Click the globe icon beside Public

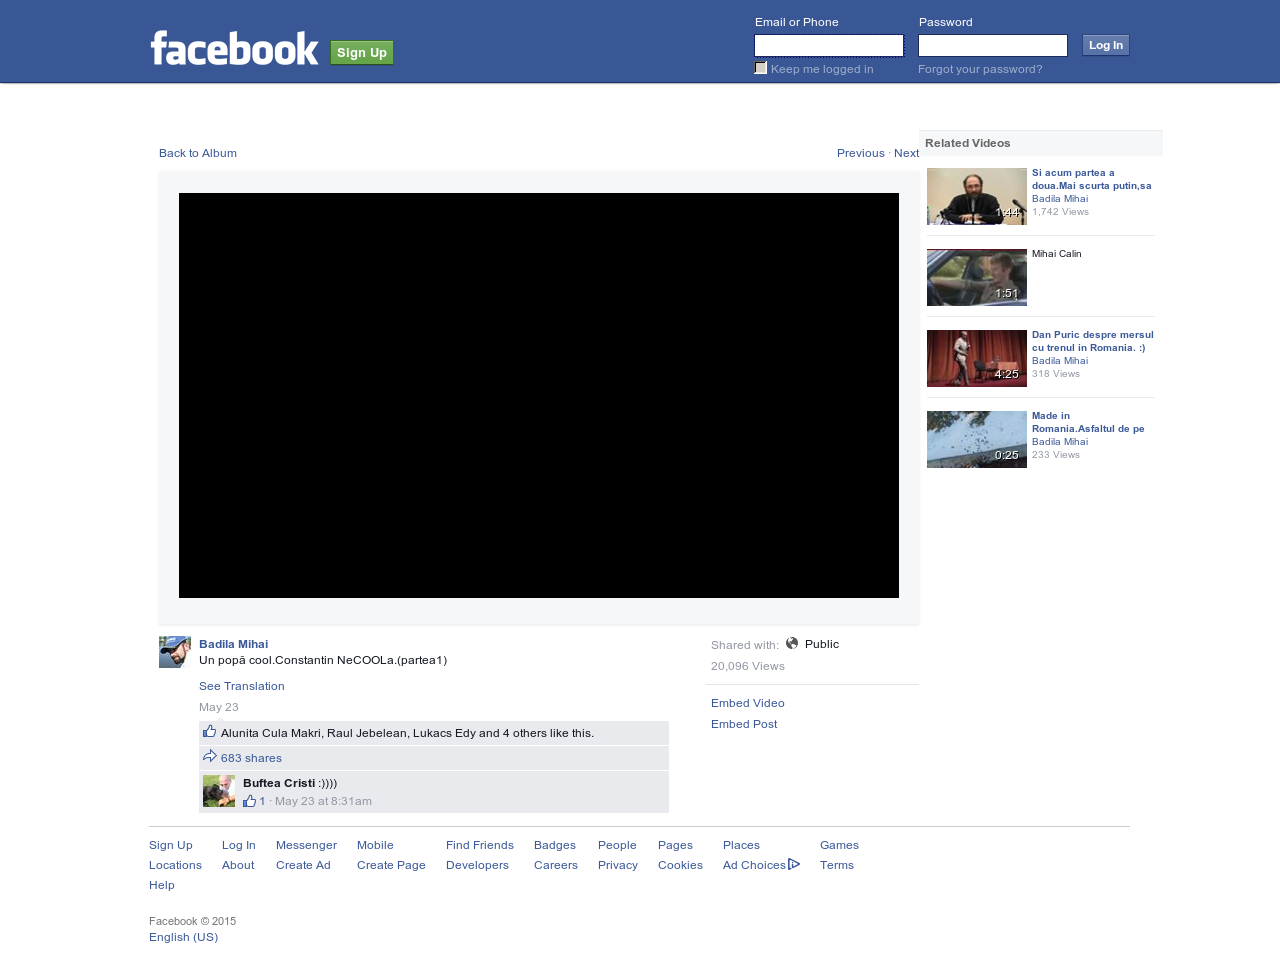[792, 643]
